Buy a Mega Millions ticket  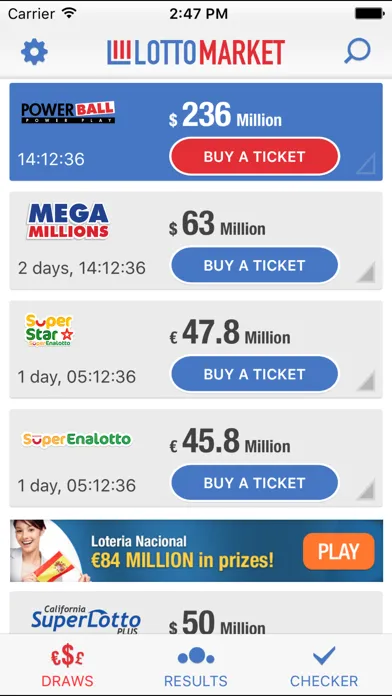click(254, 265)
